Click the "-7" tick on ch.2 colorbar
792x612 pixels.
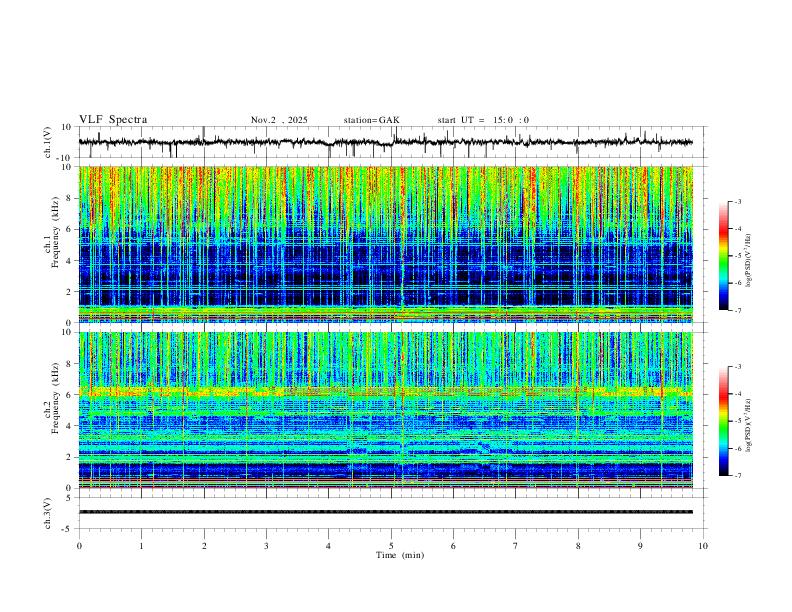(737, 475)
